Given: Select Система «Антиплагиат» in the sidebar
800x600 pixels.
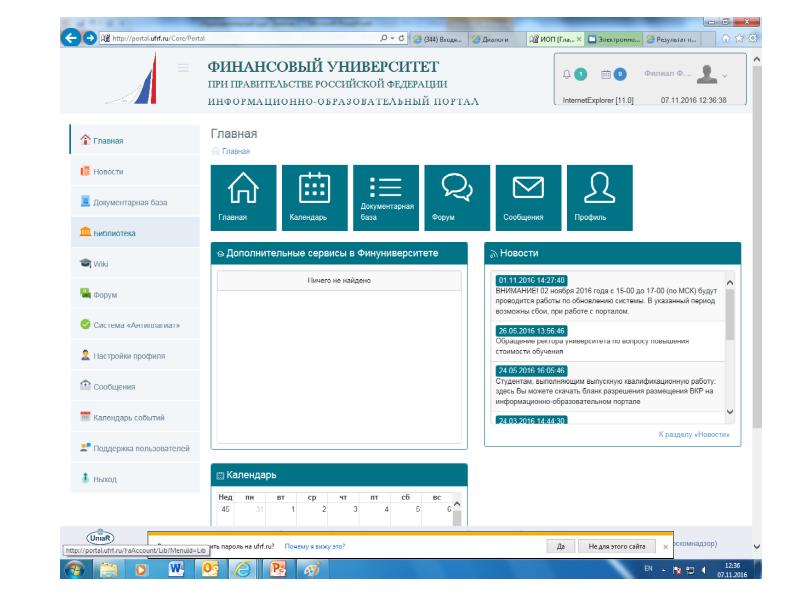Looking at the screenshot, I should pos(129,326).
